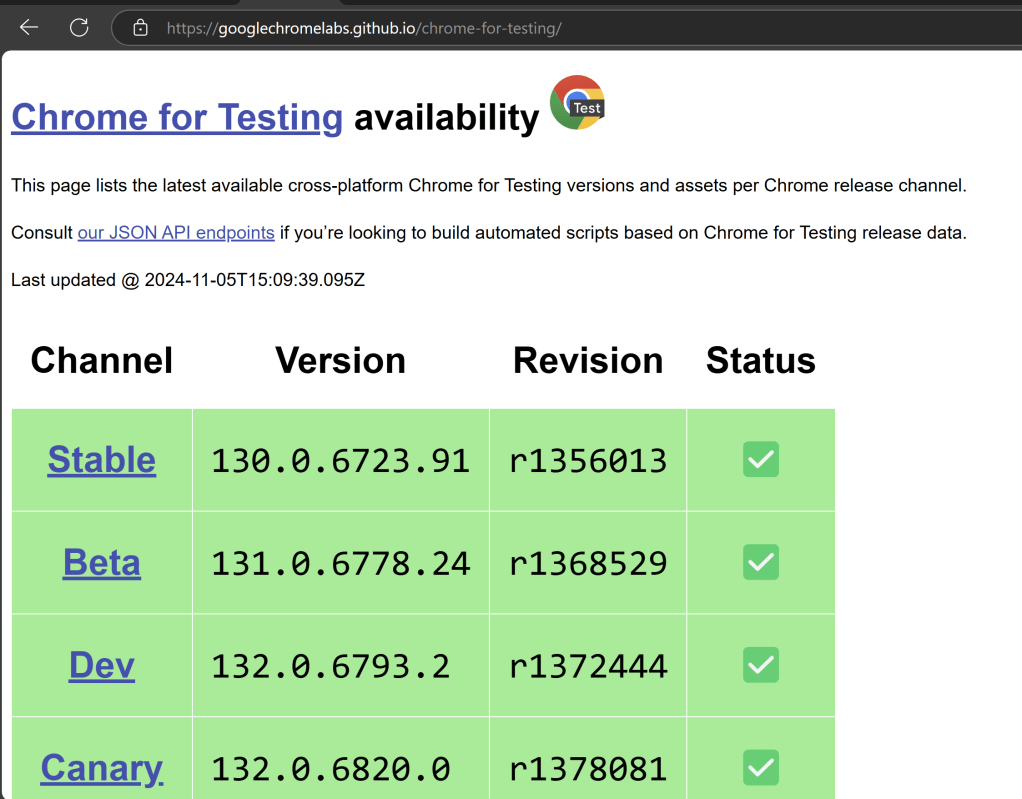Click the Dev channel status checkmark

tap(760, 665)
